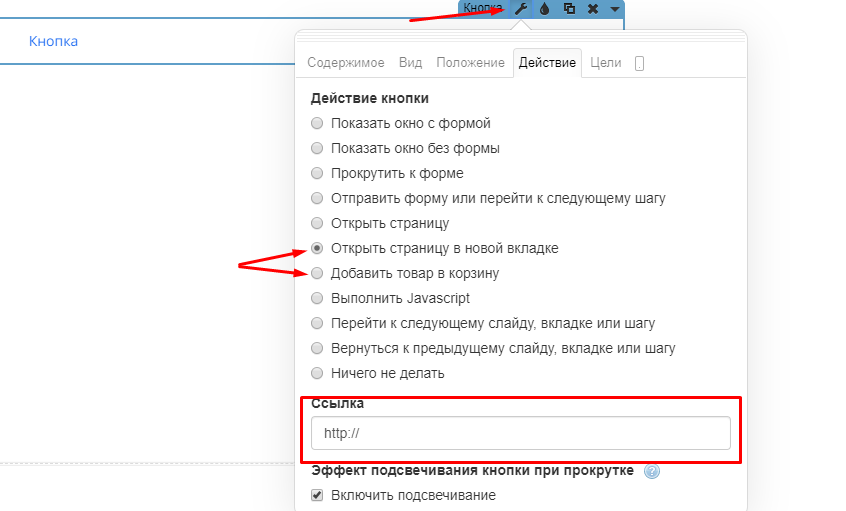Screen dimensions: 846x511
Task: Click the X delete icon in widget toolbar
Action: (x=593, y=8)
